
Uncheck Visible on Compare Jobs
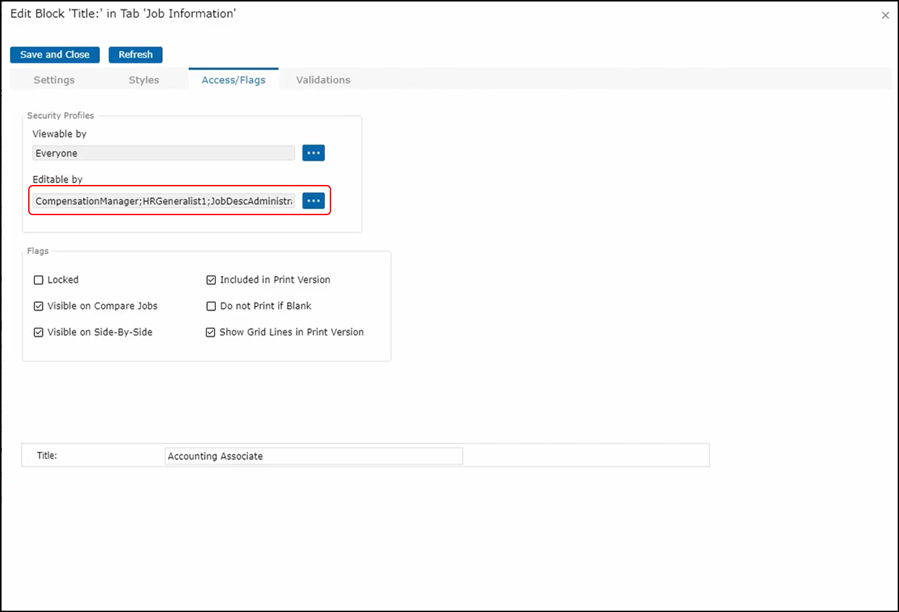point(39,306)
